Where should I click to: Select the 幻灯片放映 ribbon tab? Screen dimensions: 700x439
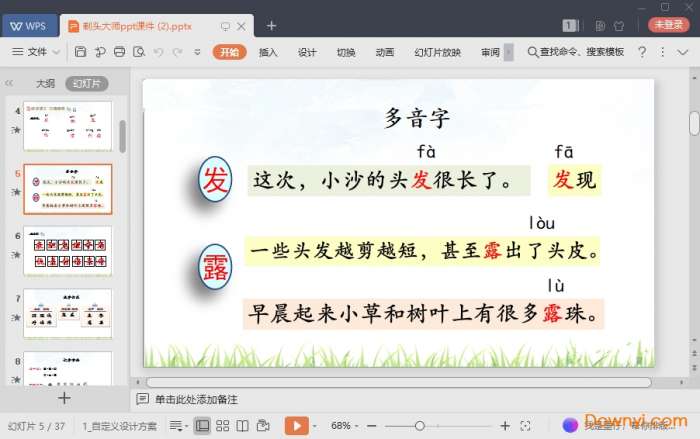[x=437, y=52]
